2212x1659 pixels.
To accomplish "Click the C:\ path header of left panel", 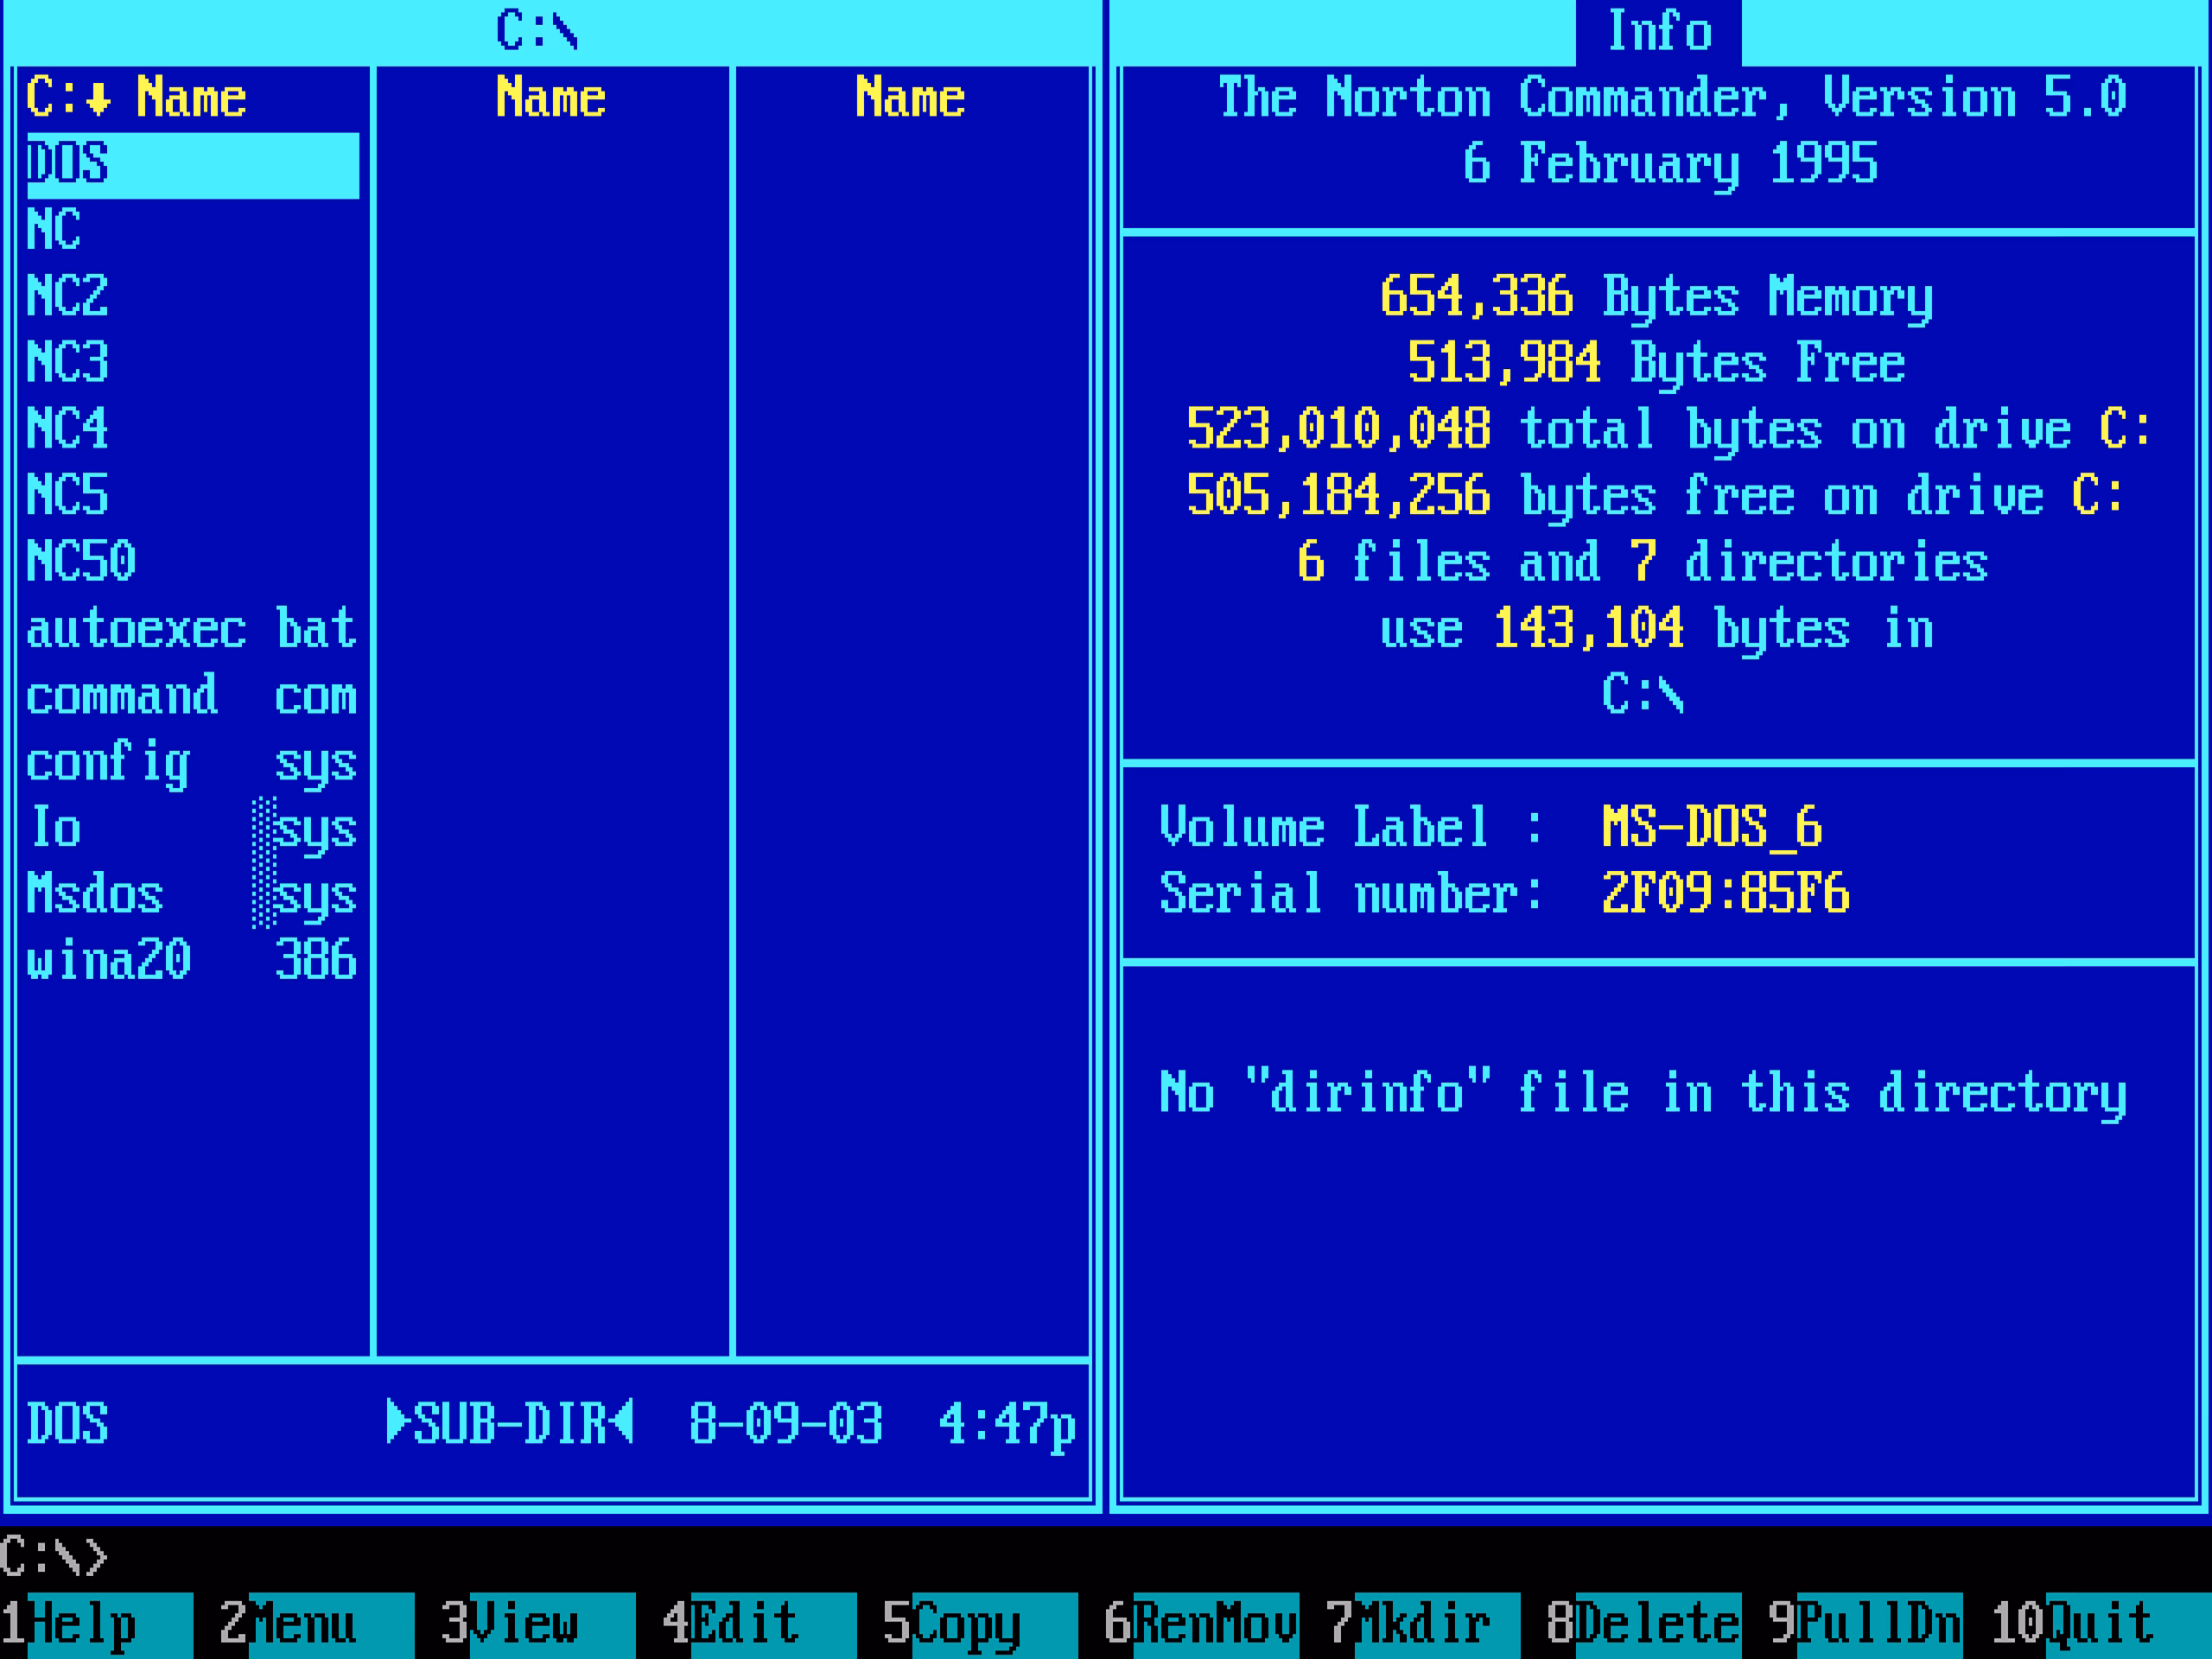I will click(x=537, y=30).
